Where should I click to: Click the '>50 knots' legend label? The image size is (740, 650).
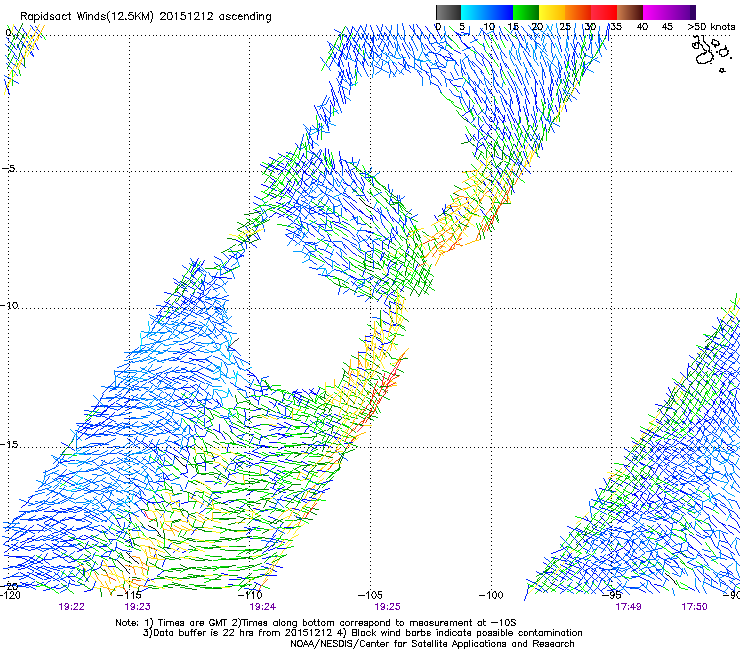click(x=712, y=27)
